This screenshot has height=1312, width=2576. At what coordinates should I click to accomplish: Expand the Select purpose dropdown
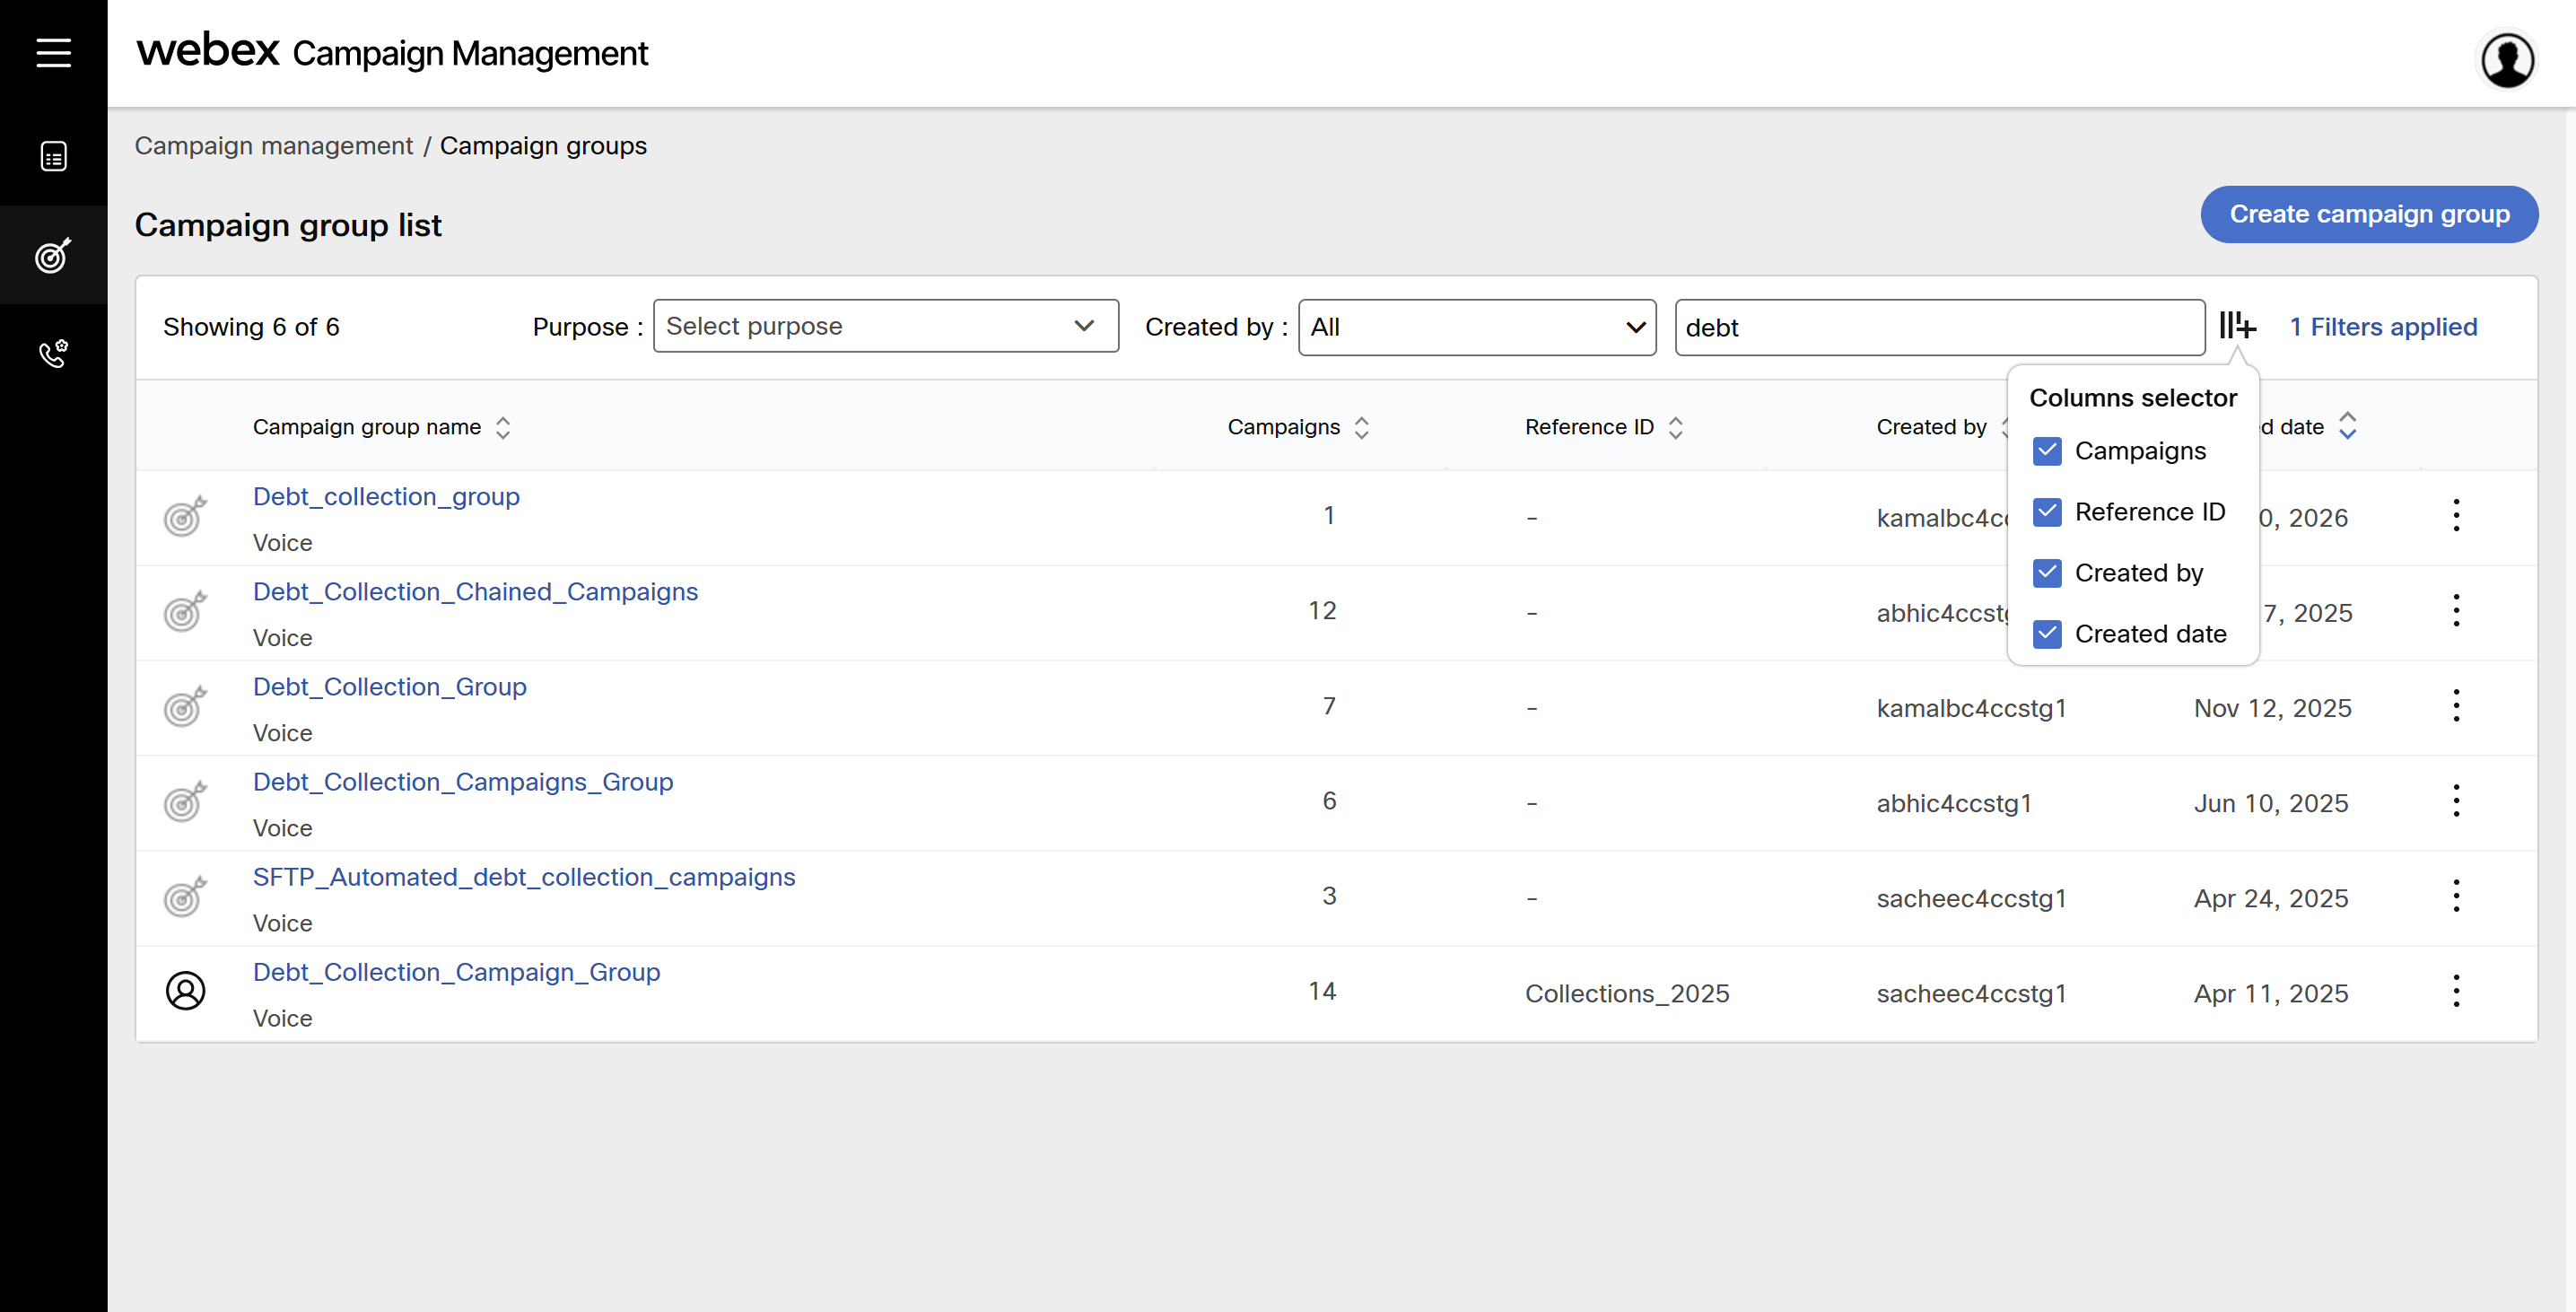885,326
